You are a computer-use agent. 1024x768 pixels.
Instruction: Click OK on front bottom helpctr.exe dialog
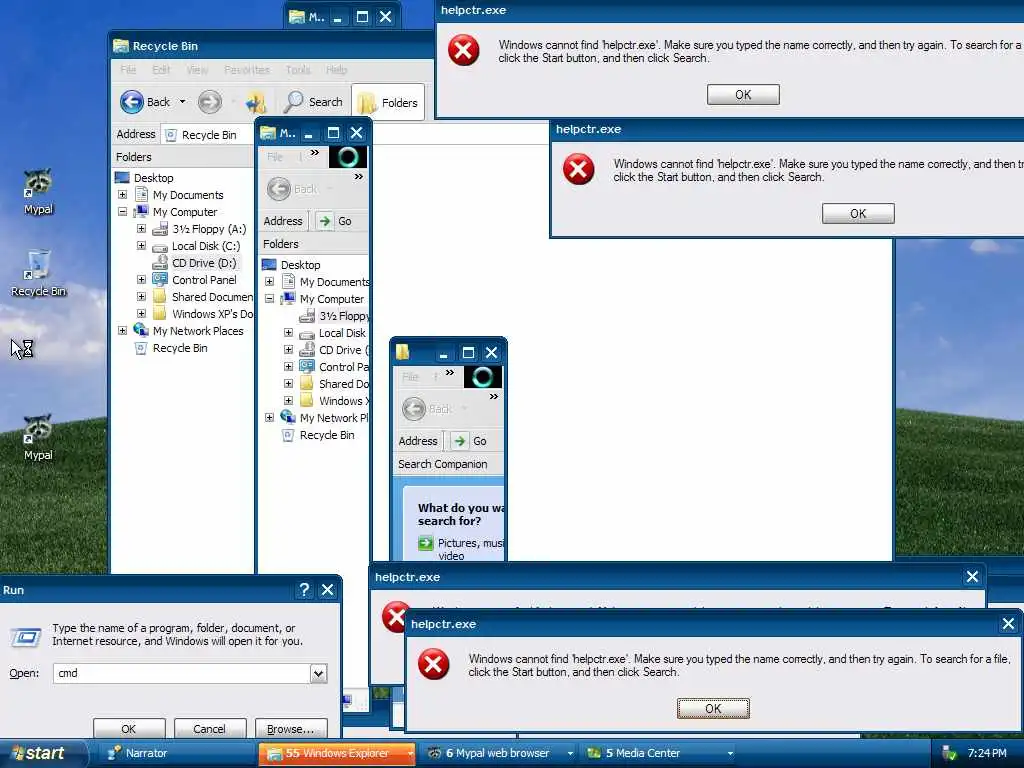coord(713,709)
